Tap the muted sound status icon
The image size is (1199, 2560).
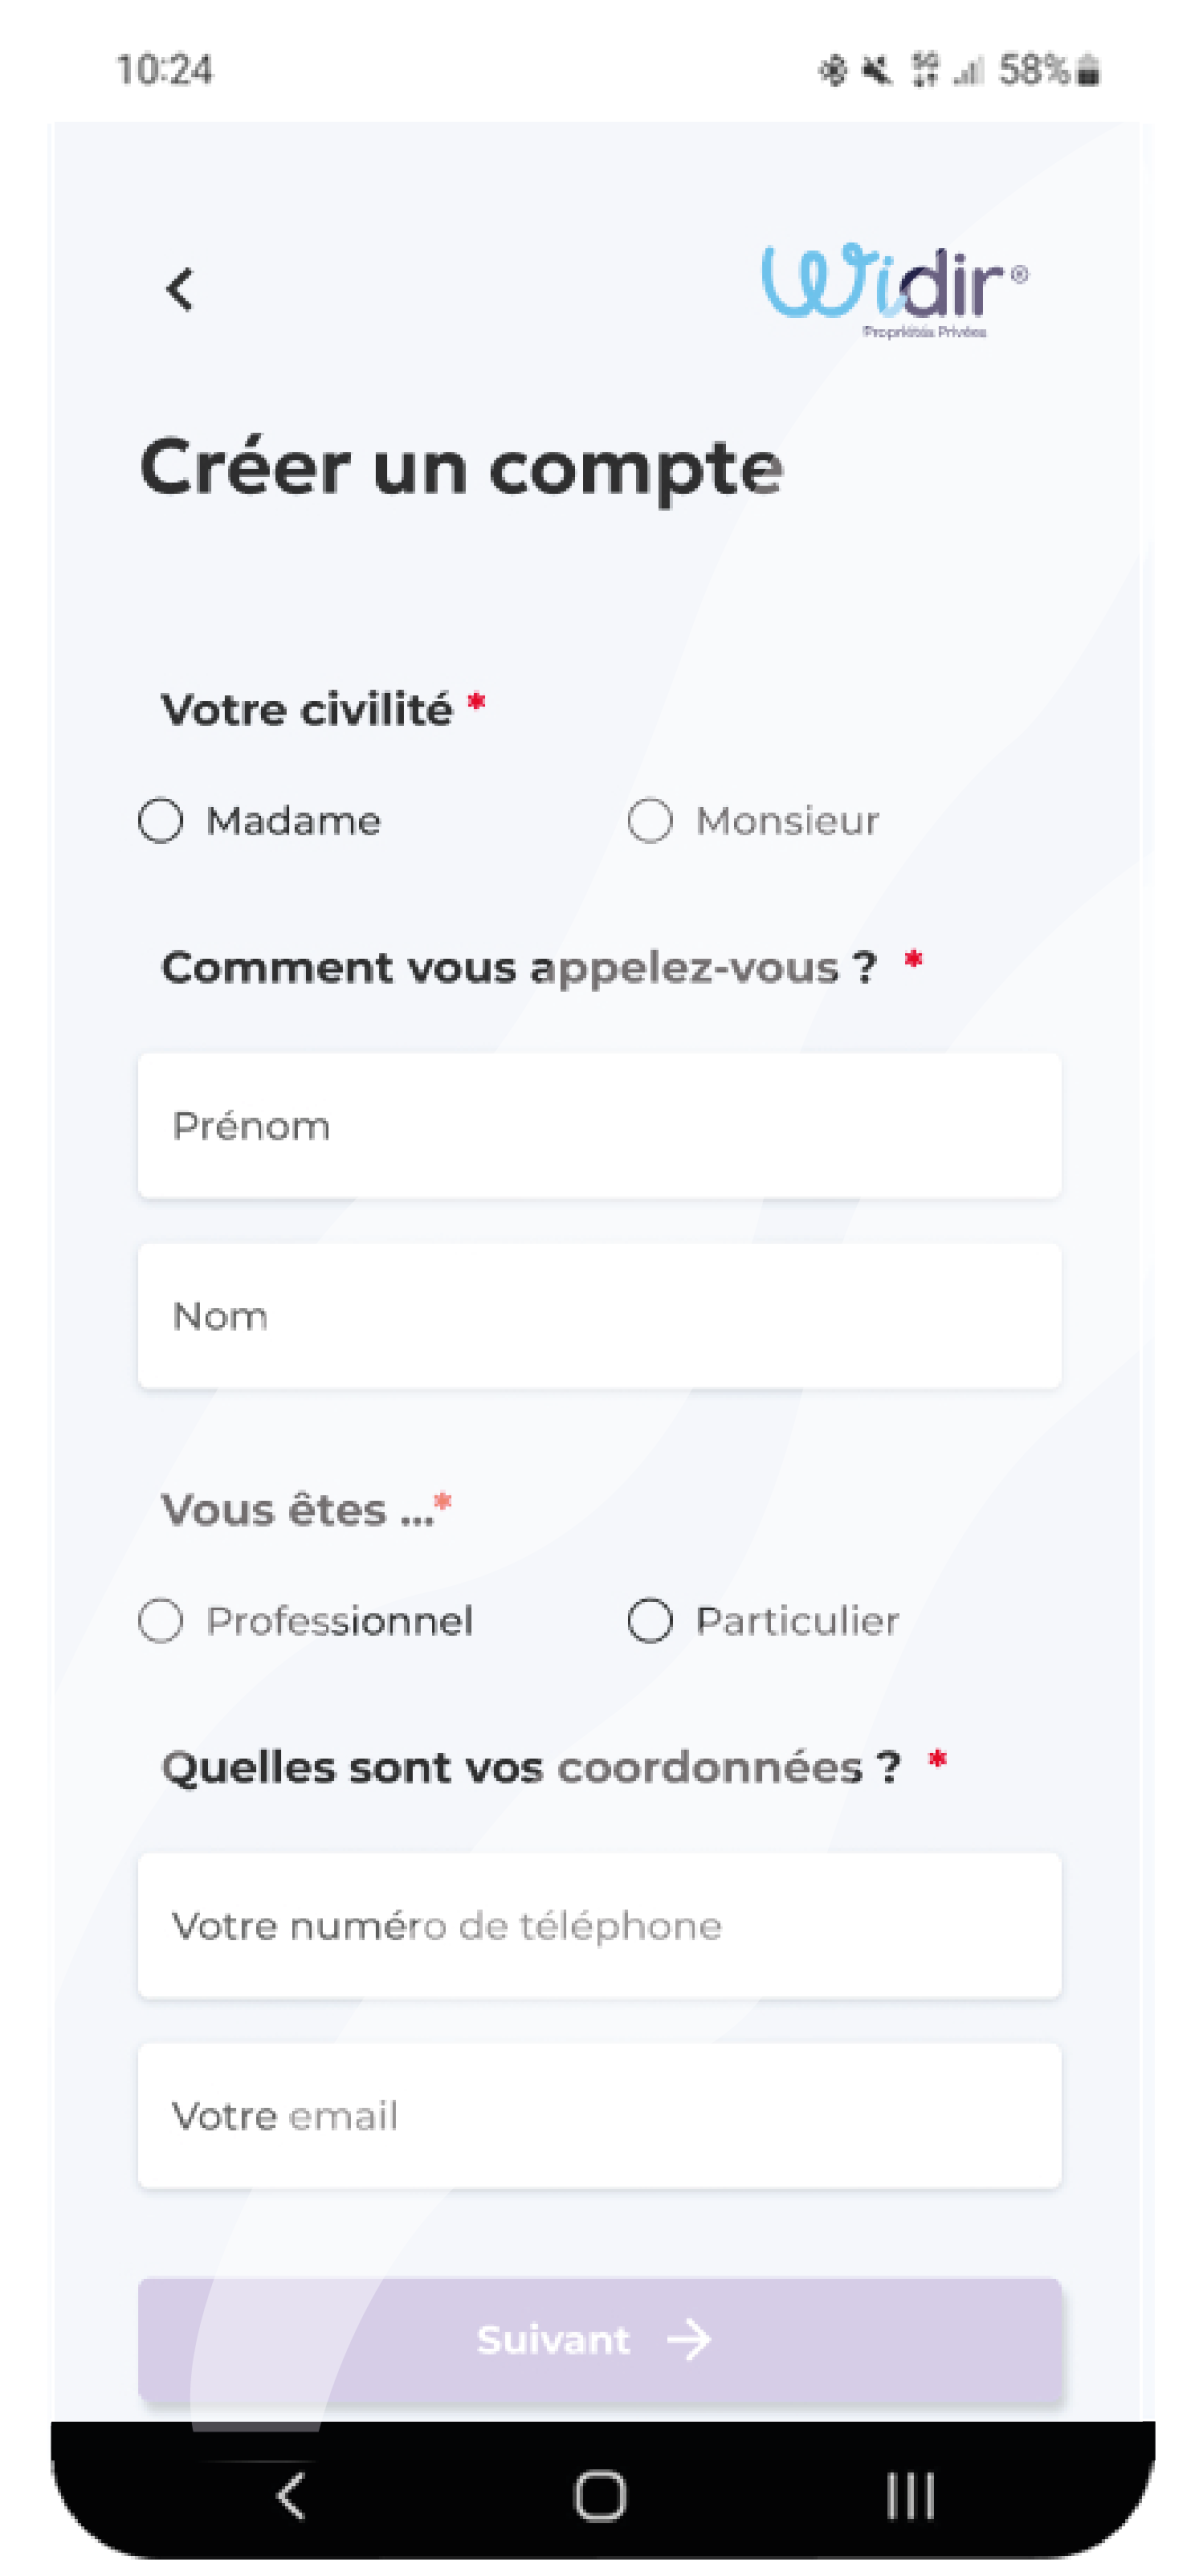[x=877, y=71]
